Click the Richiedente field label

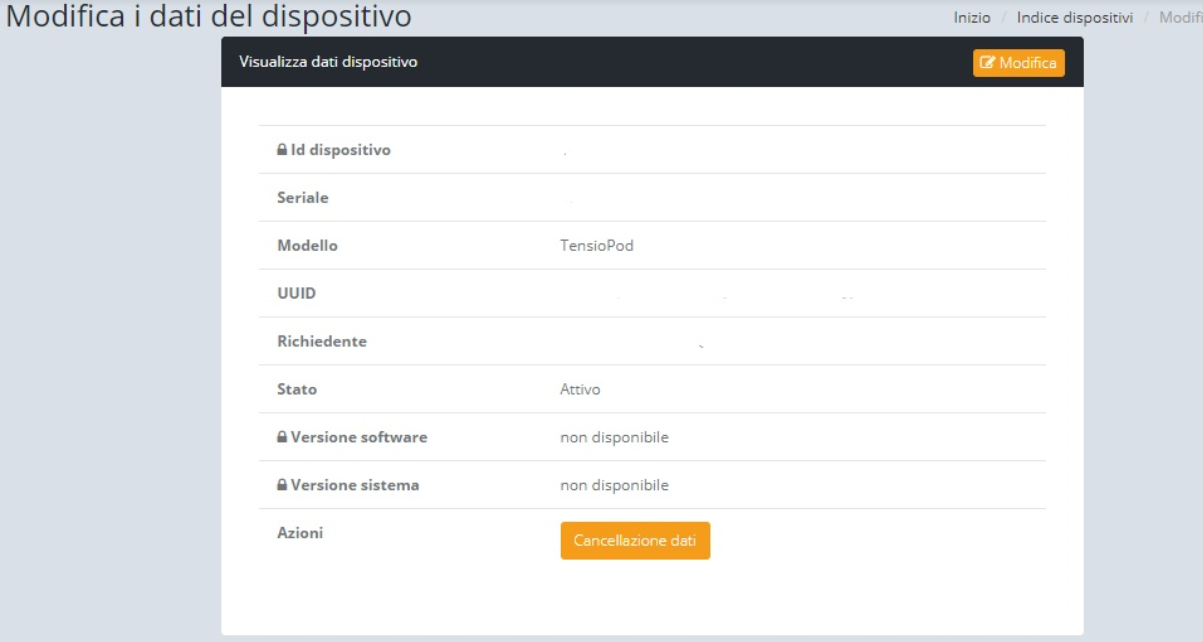322,342
